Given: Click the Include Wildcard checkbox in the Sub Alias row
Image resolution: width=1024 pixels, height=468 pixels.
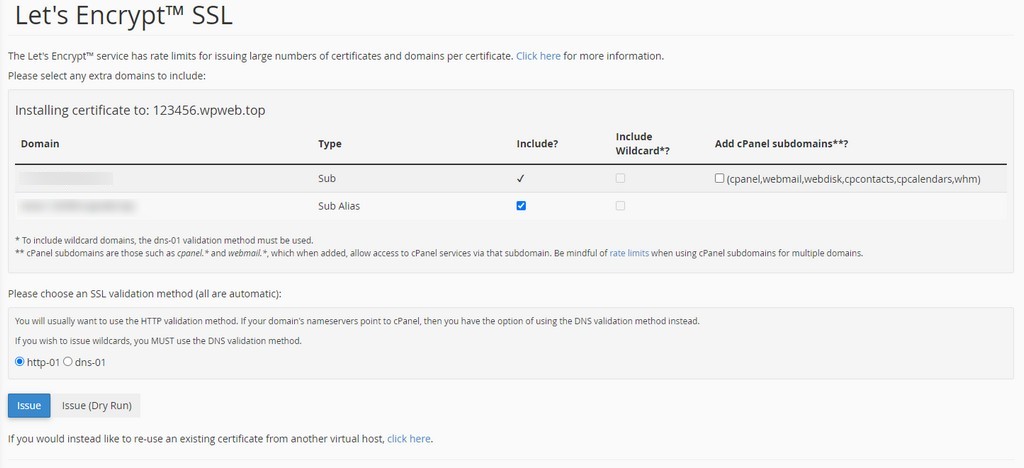Looking at the screenshot, I should click(620, 206).
